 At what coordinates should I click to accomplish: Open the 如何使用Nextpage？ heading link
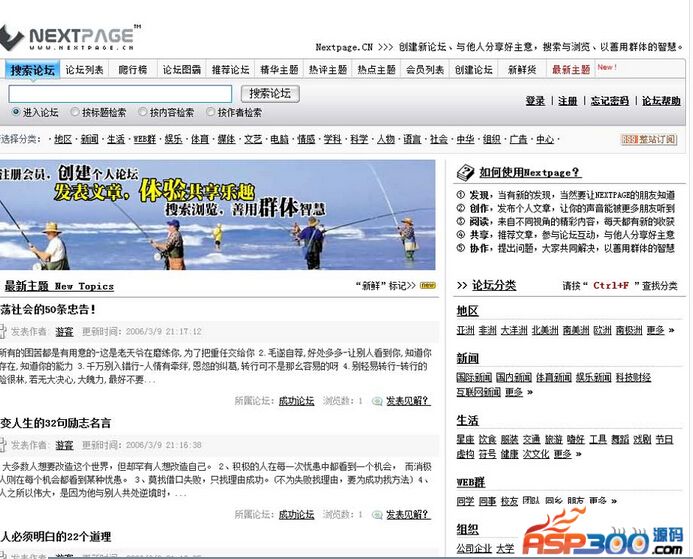(530, 173)
